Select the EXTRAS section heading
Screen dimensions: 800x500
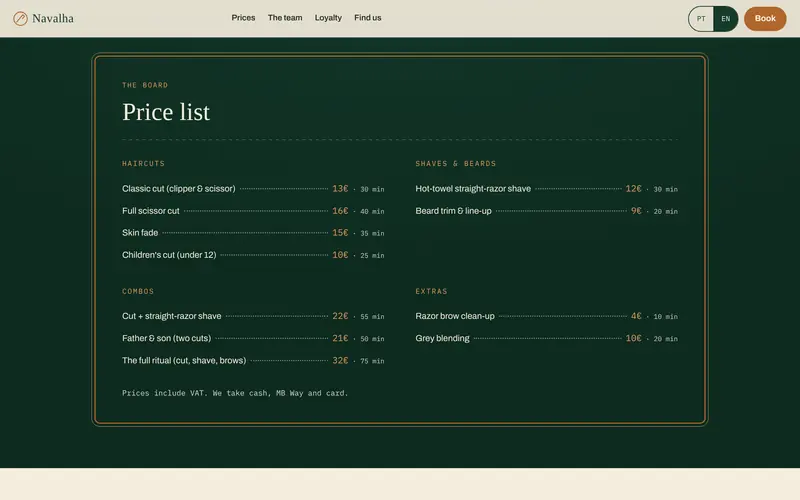coord(431,291)
